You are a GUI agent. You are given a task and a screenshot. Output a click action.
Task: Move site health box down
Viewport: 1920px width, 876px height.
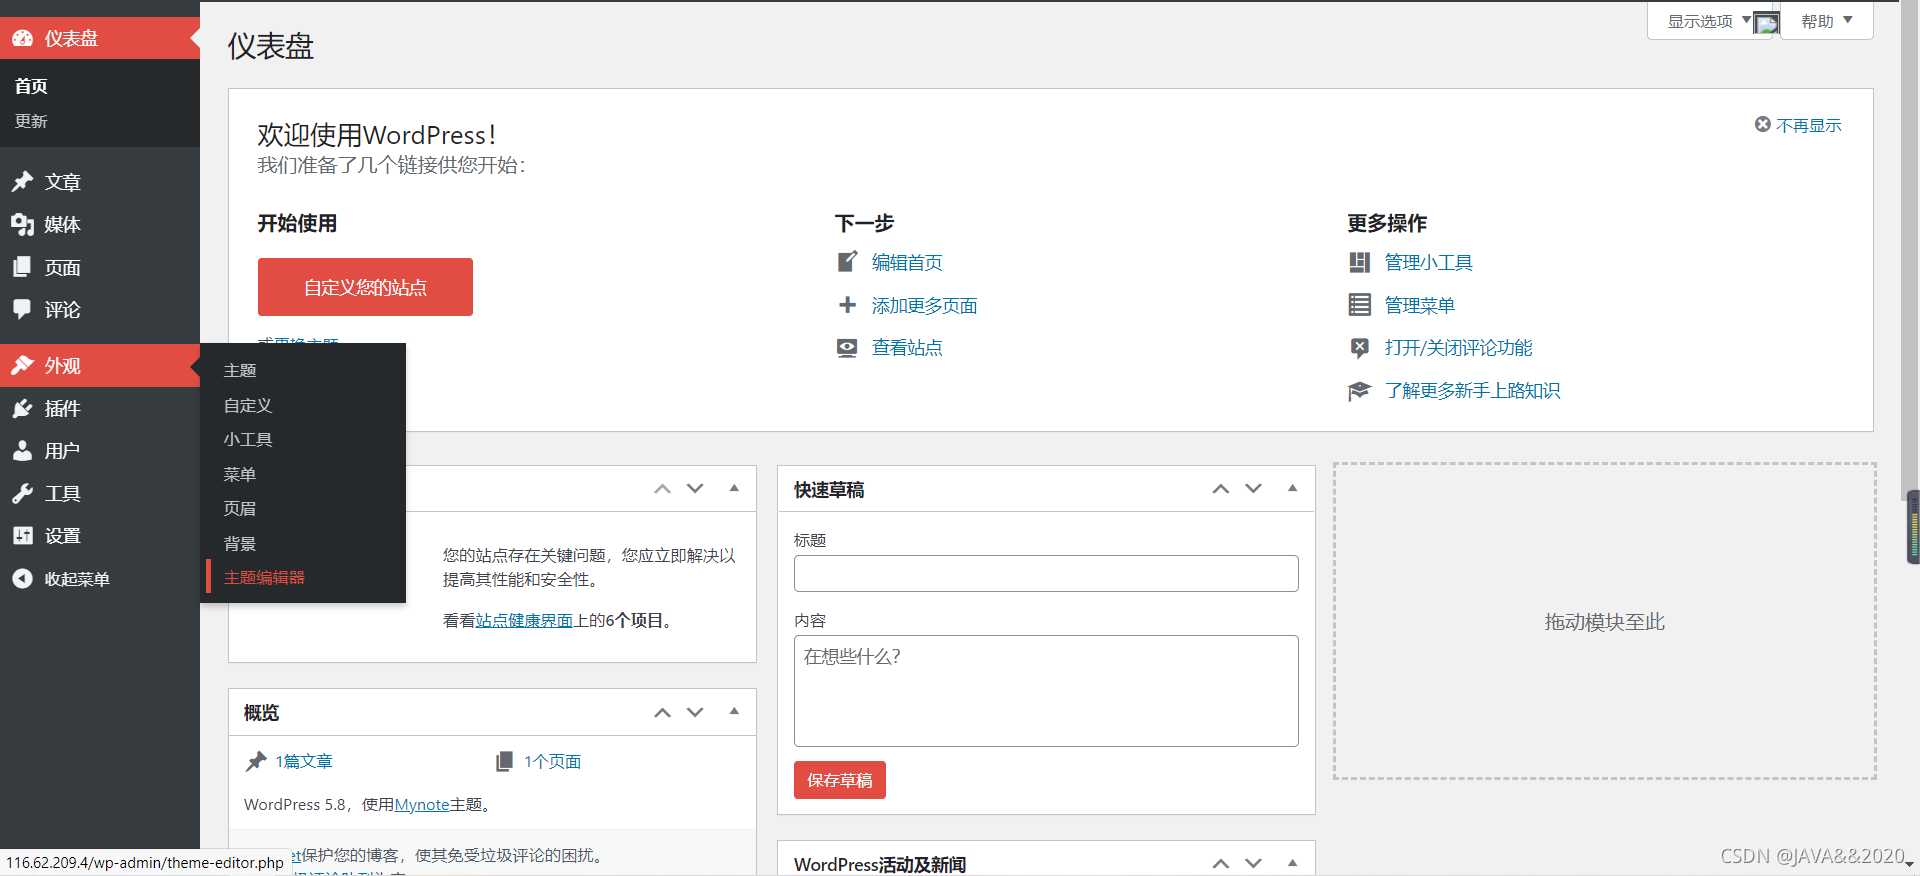pos(695,489)
